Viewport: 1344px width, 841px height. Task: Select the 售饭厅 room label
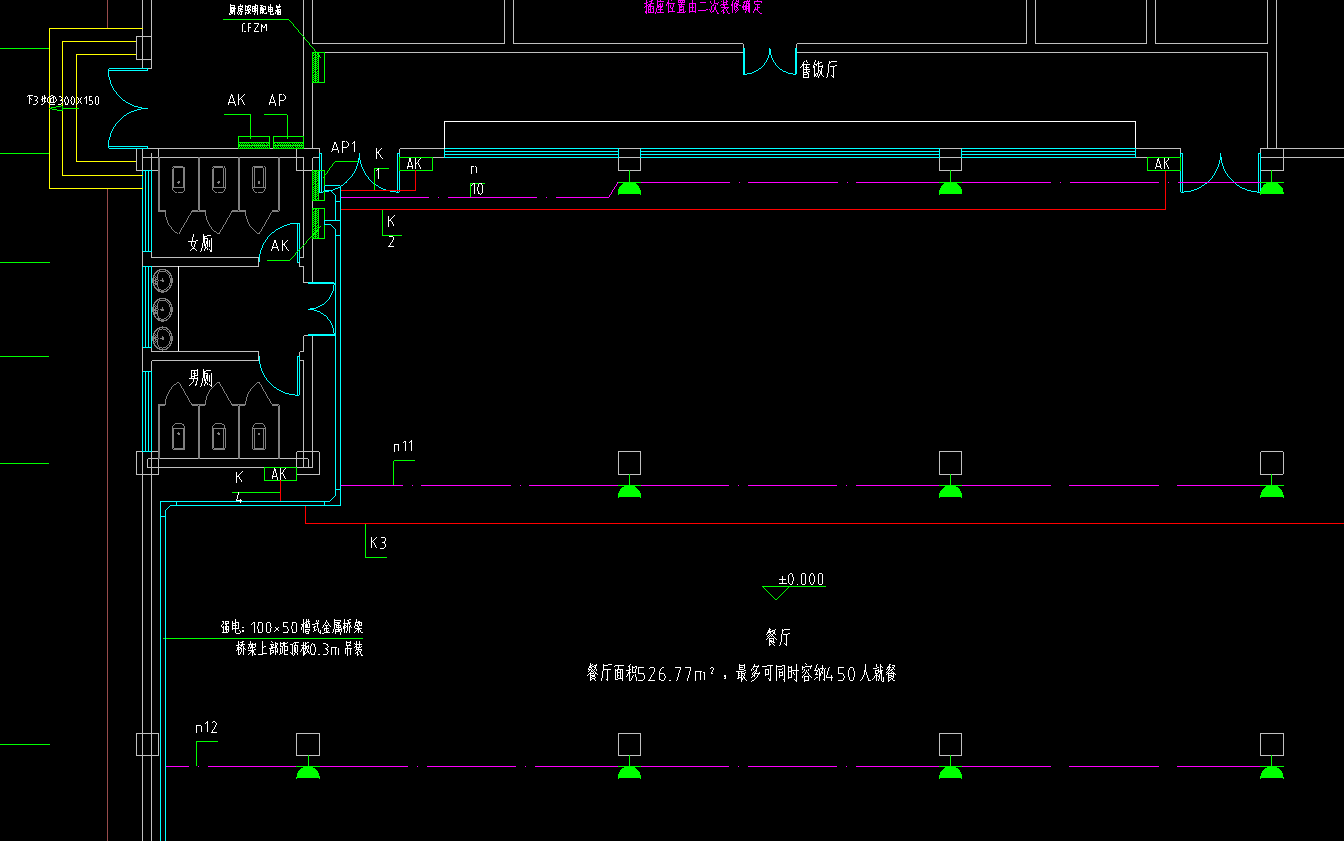(817, 70)
